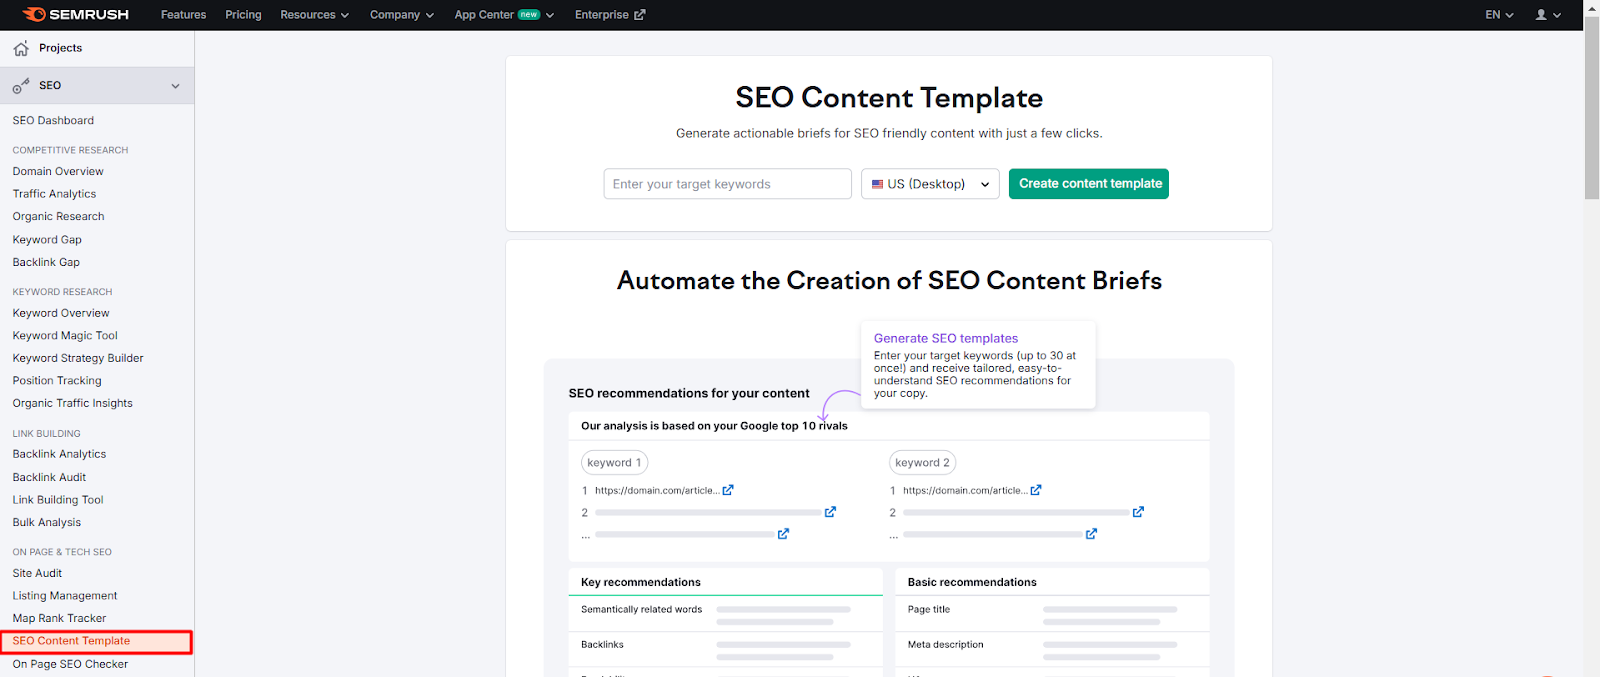Open Keyword Magic Tool

[x=65, y=336]
